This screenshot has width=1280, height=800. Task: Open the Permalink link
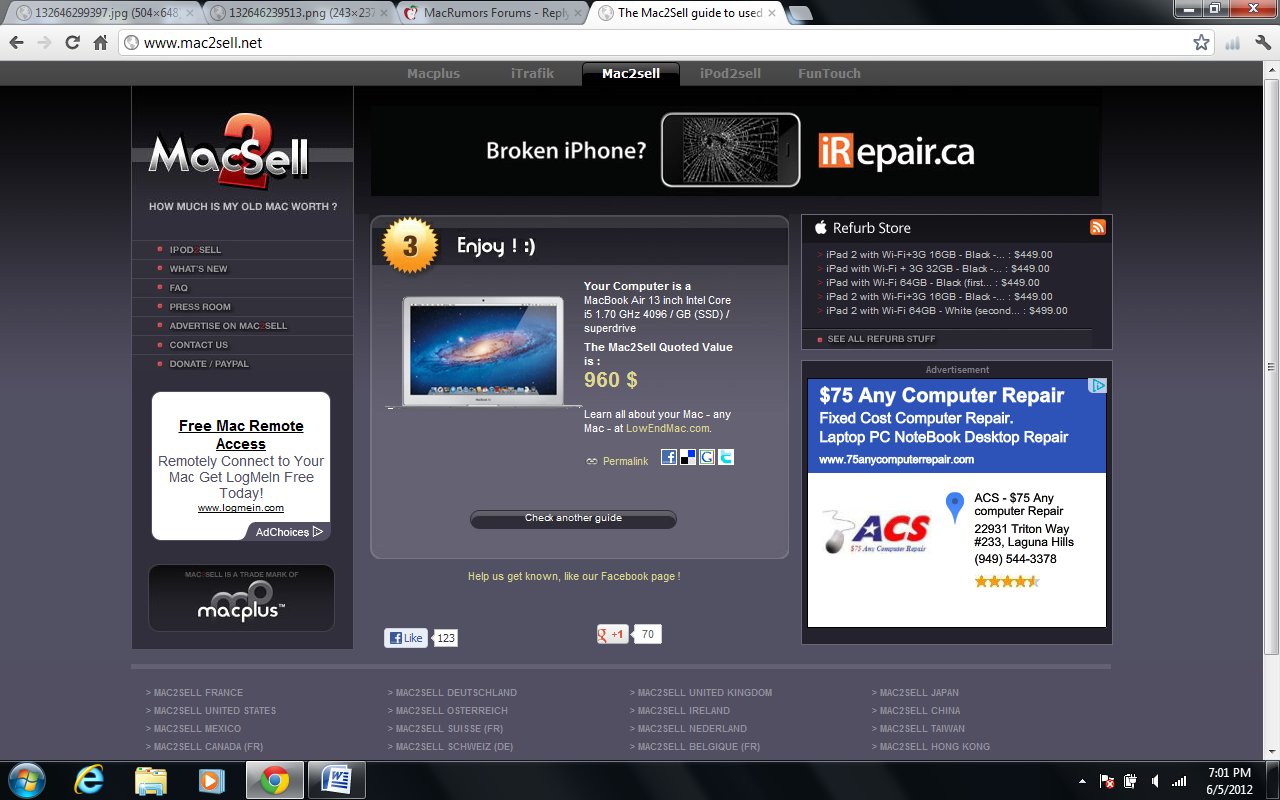click(625, 461)
